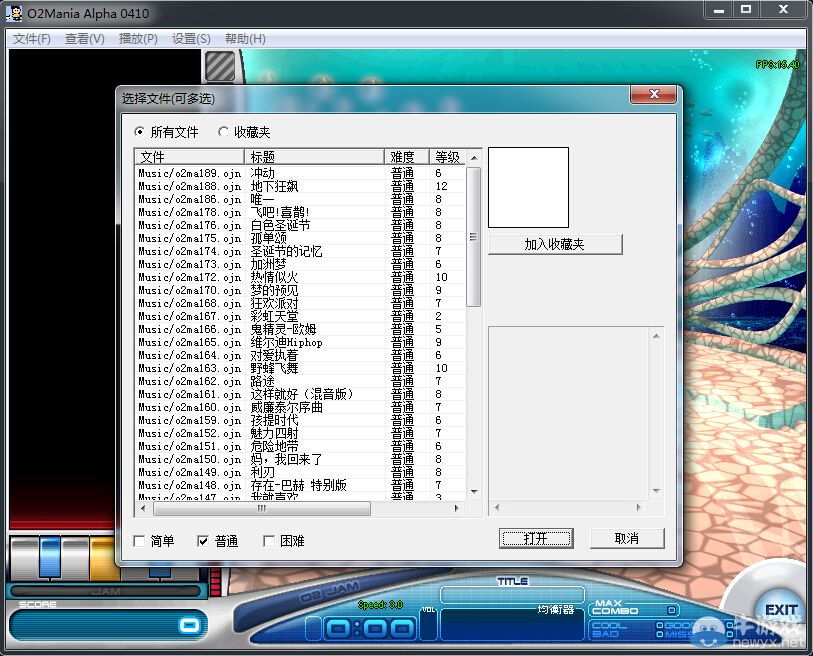Enable the 困难 difficulty checkbox
Image resolution: width=813 pixels, height=656 pixels.
tap(269, 541)
